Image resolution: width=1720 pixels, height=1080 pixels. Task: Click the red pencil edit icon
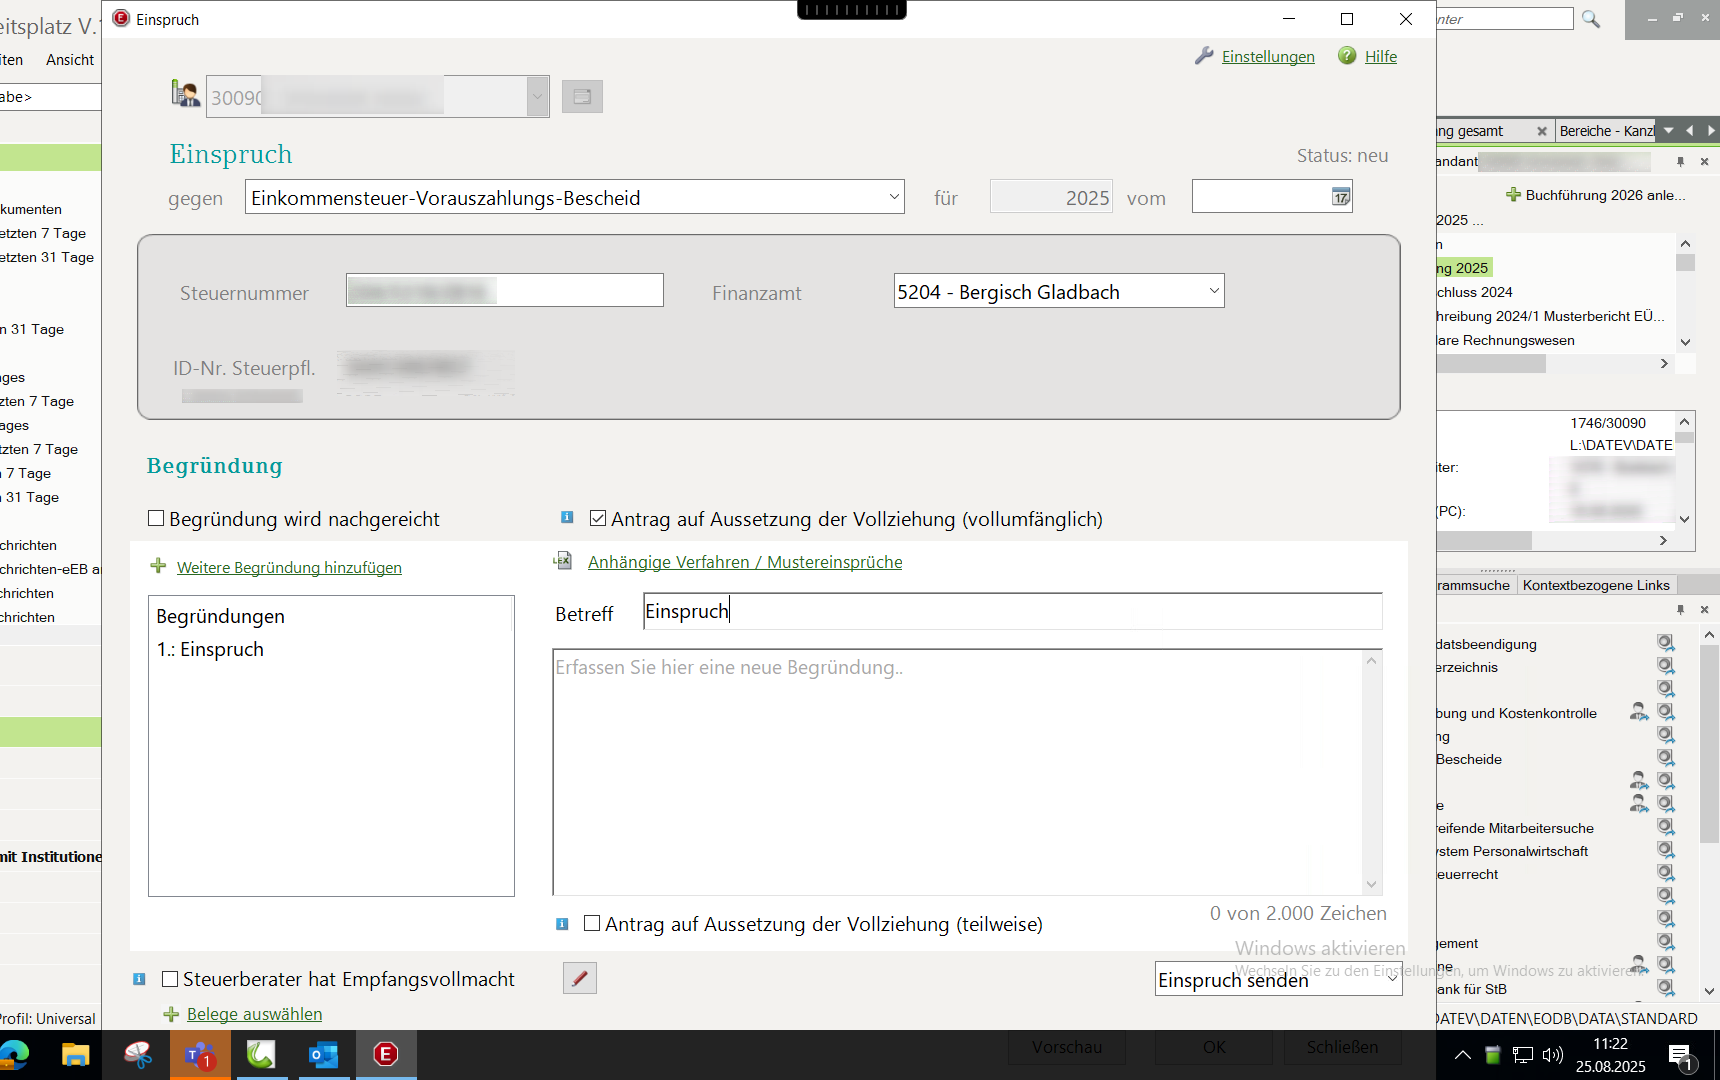[x=580, y=978]
